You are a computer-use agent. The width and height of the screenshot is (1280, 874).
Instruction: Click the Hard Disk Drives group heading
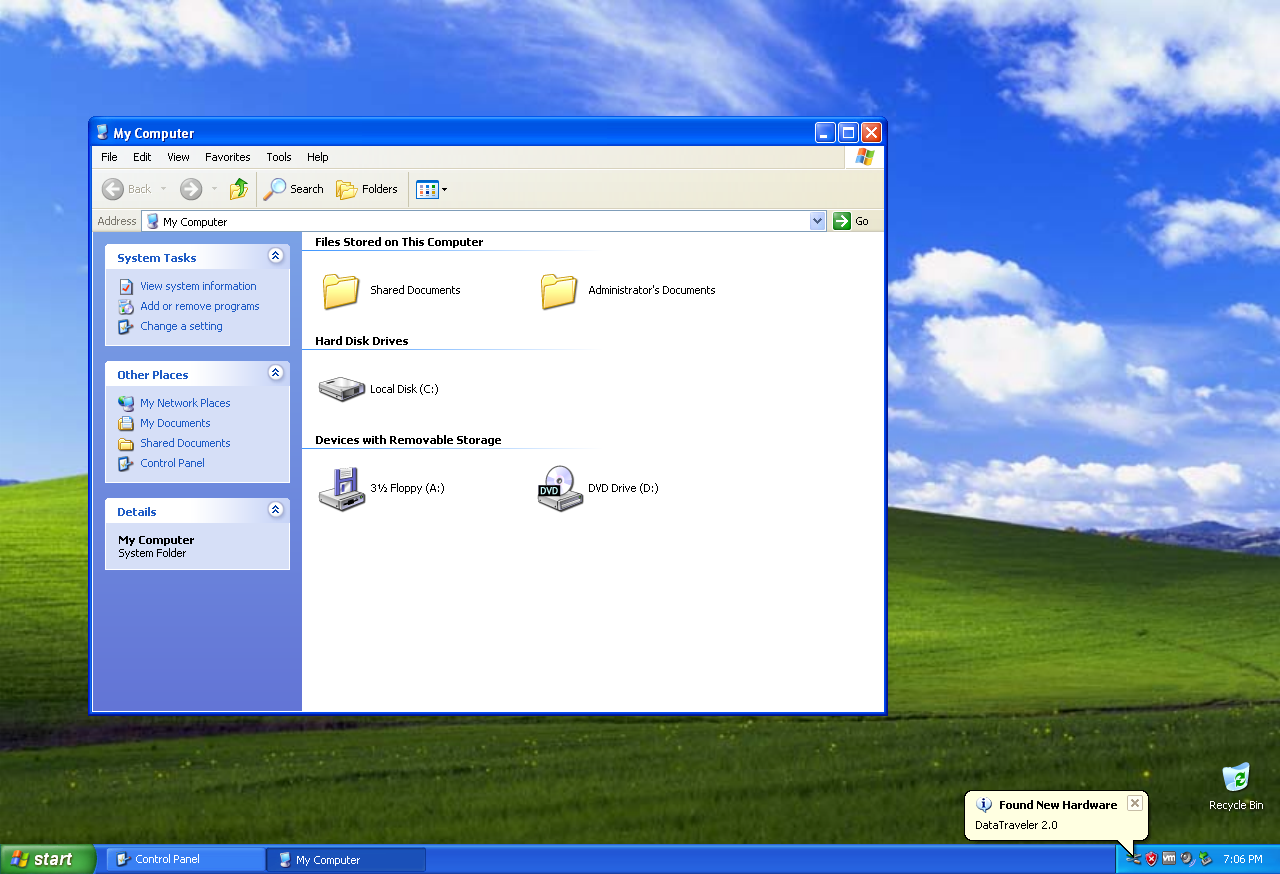coord(362,341)
